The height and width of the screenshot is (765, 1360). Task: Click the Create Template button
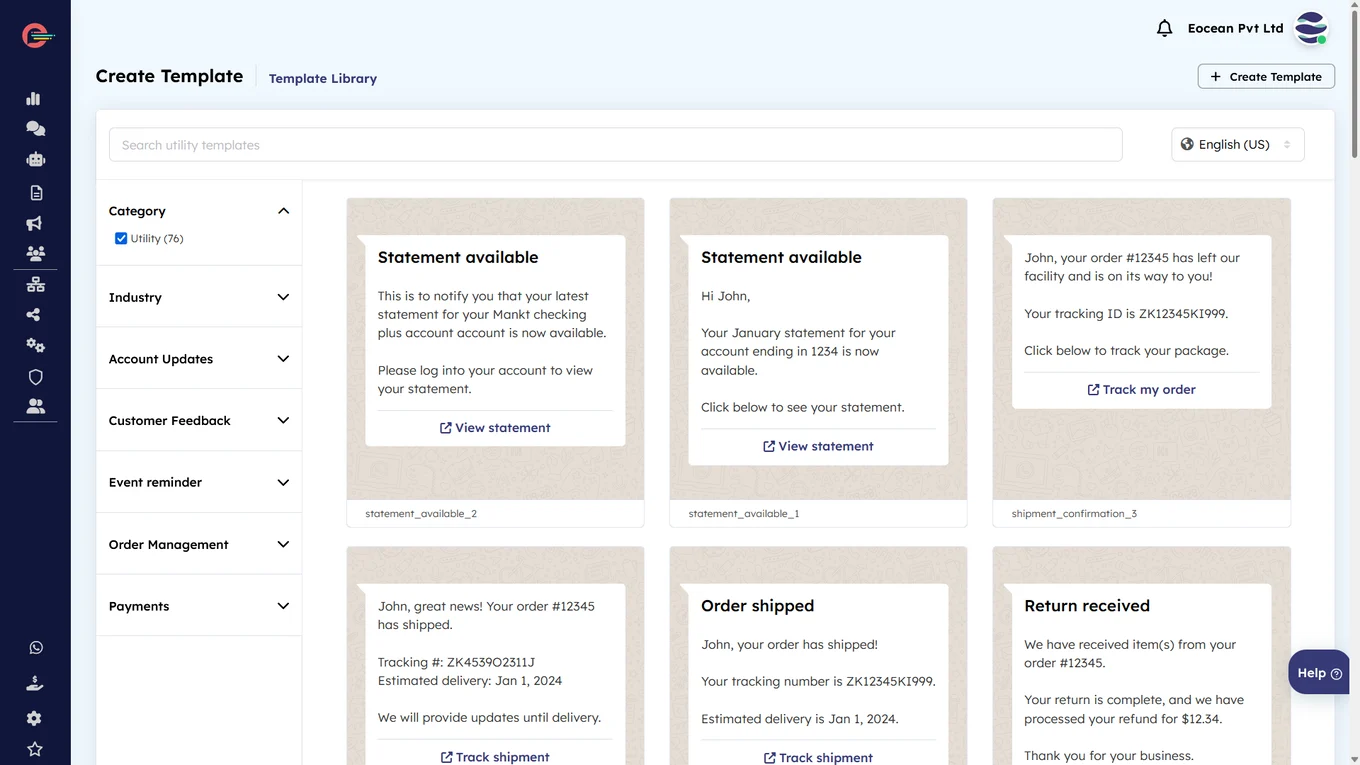coord(1265,77)
